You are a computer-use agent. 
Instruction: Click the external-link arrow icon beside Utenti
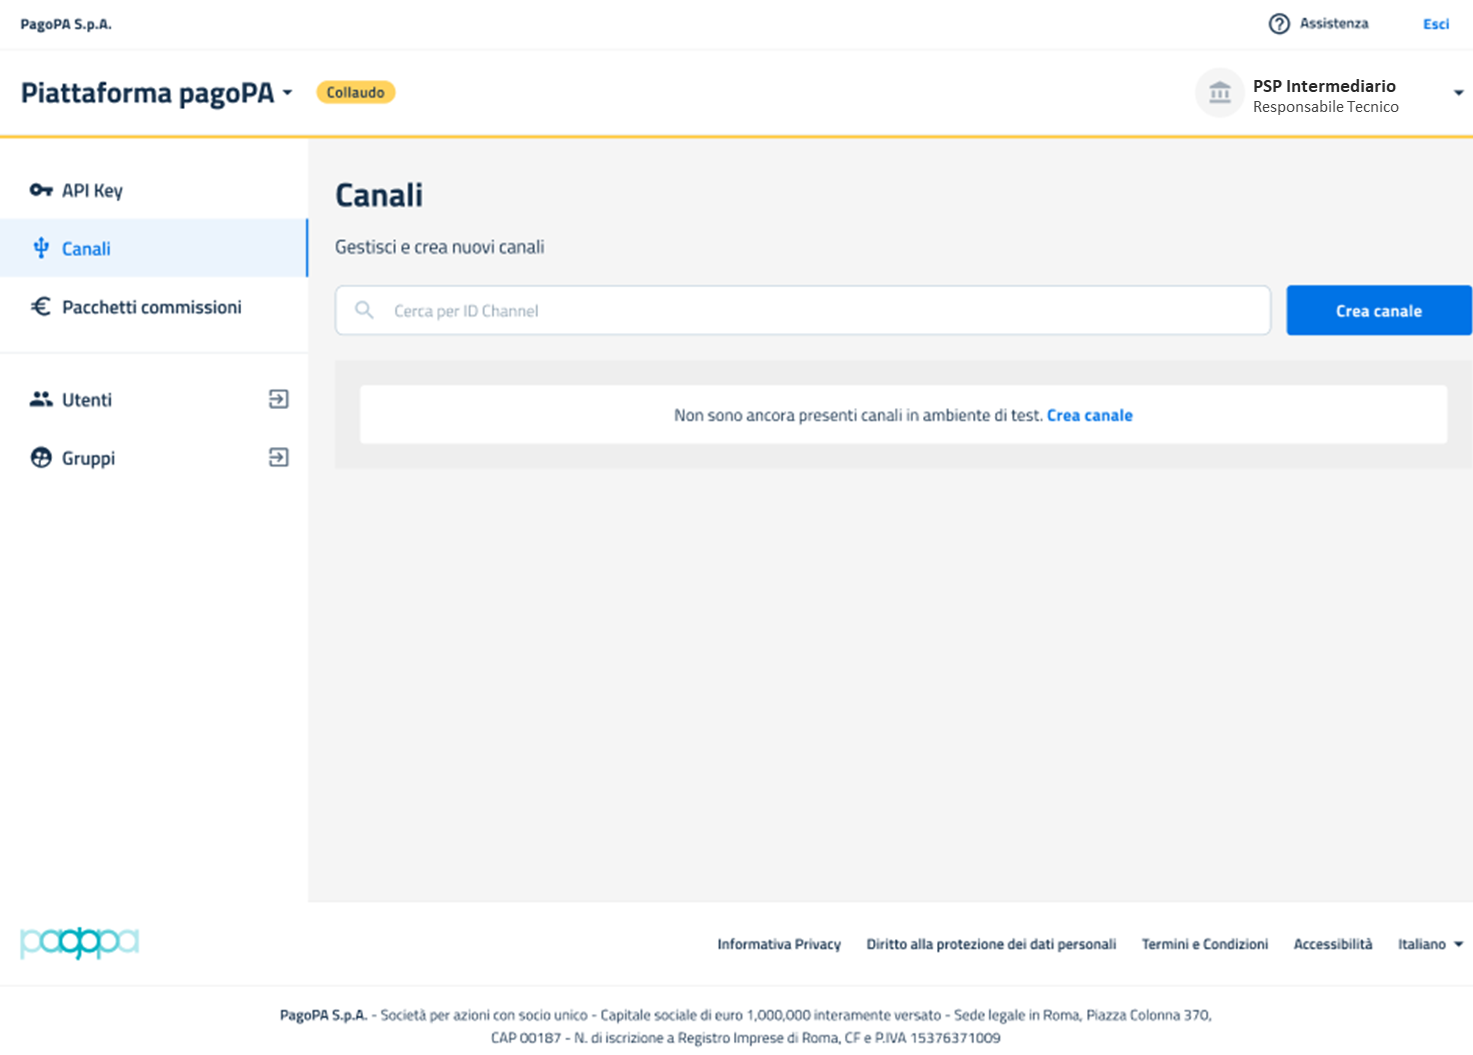(x=279, y=399)
